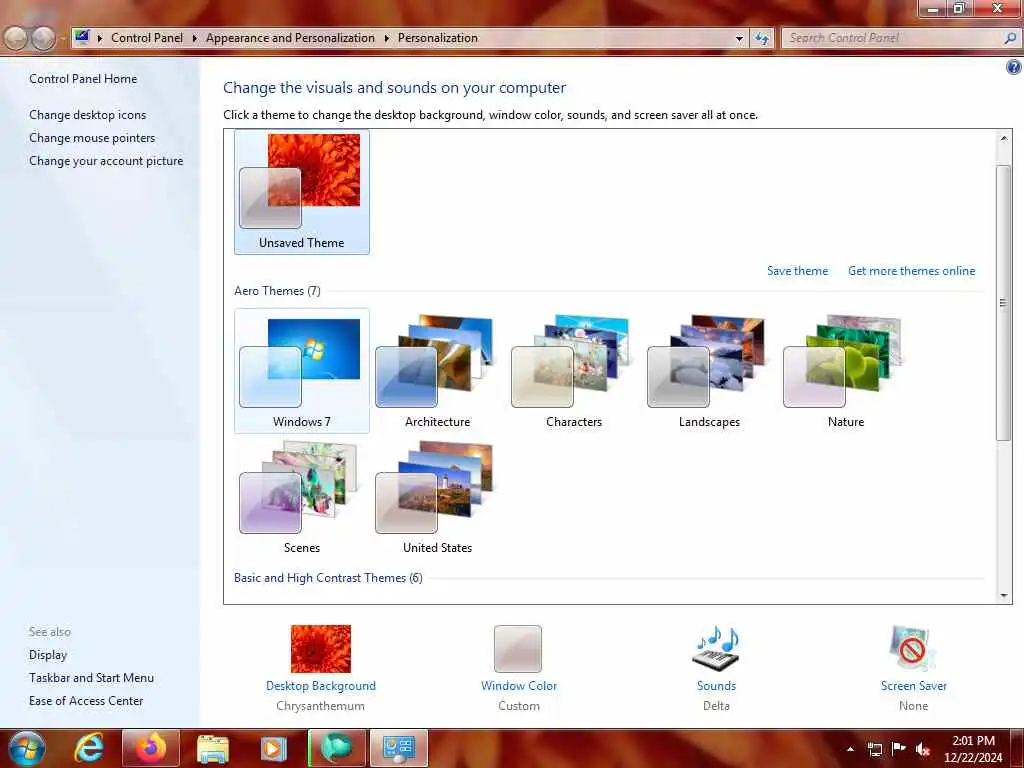
Task: Open the Window Color swatch
Action: (x=518, y=648)
